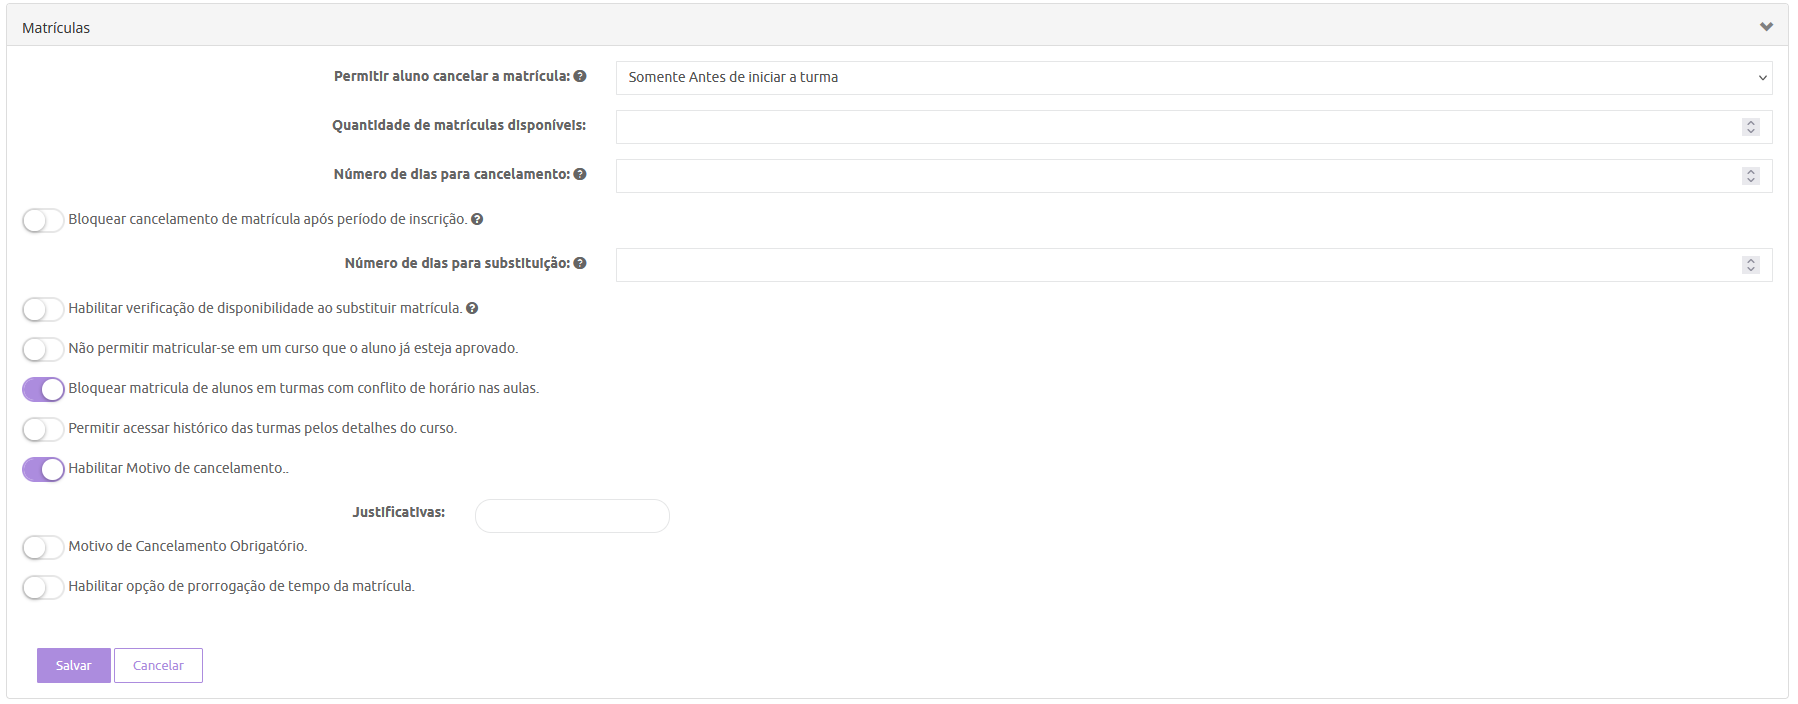Click the Cancelar button
This screenshot has height=704, width=1798.
158,665
